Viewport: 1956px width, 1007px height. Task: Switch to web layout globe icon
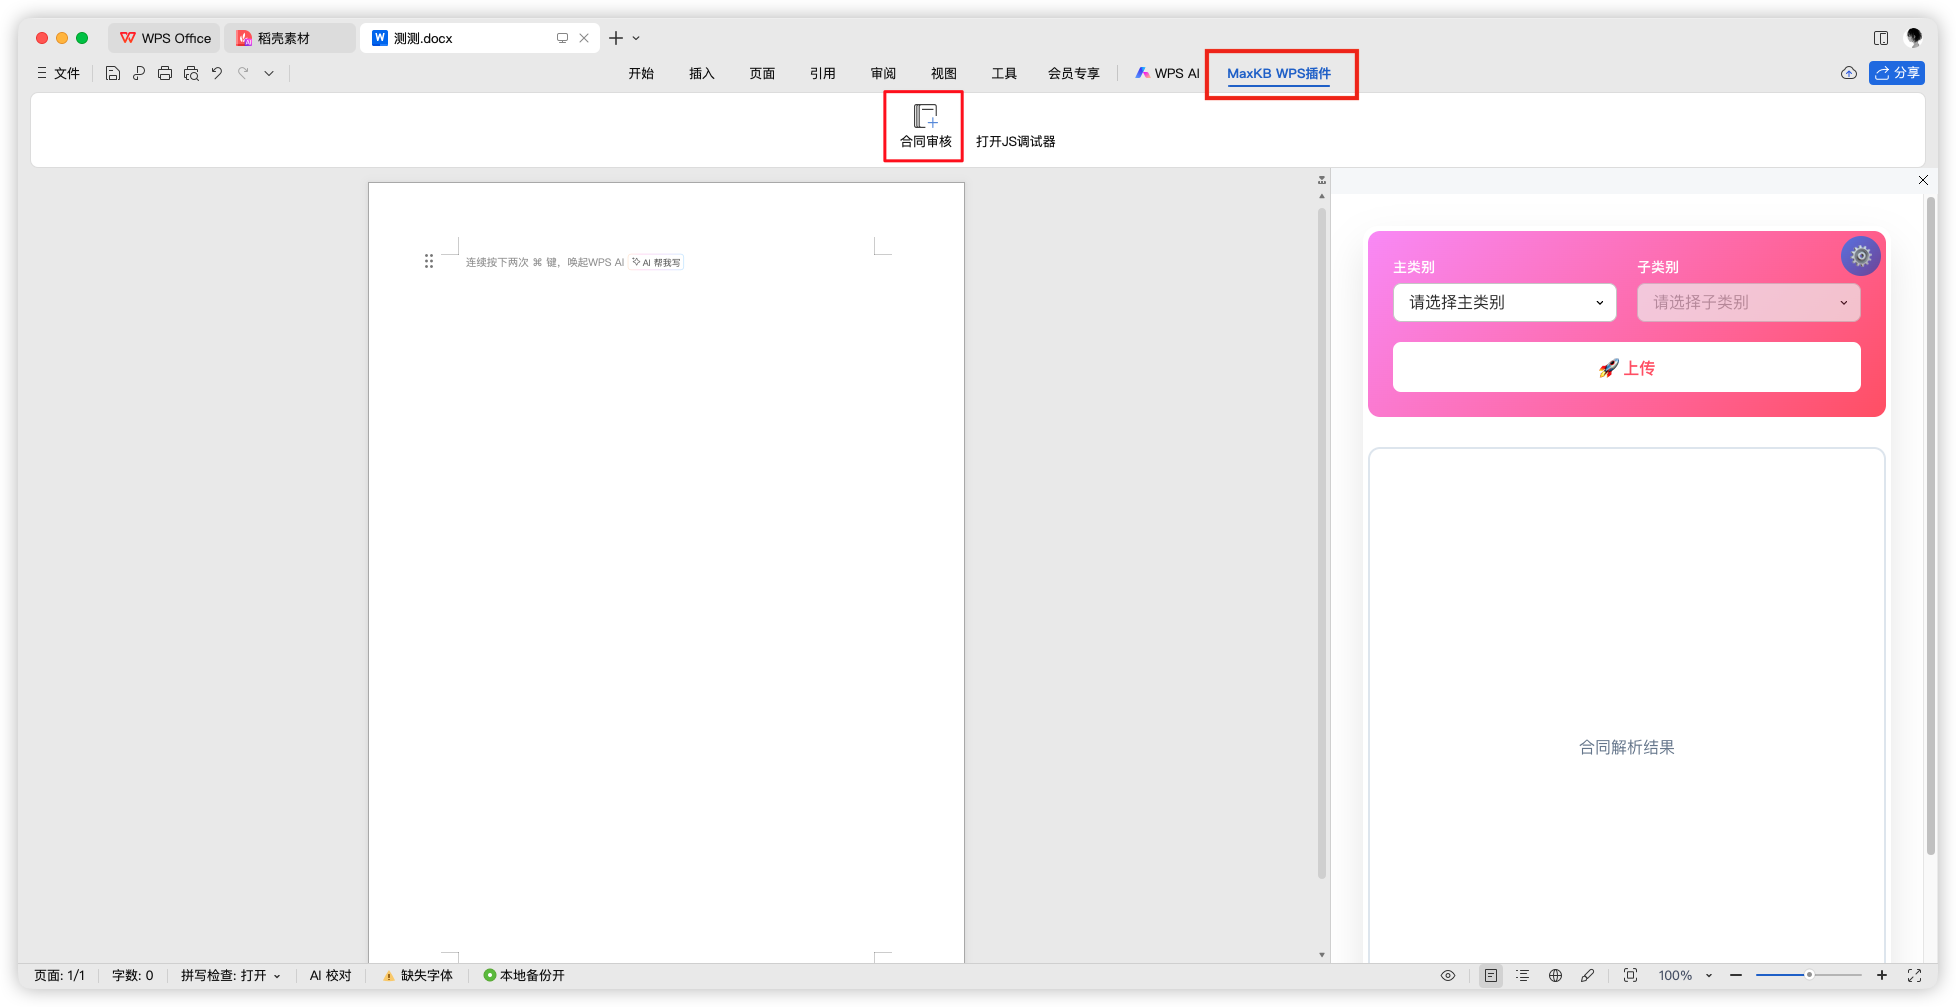click(x=1555, y=975)
